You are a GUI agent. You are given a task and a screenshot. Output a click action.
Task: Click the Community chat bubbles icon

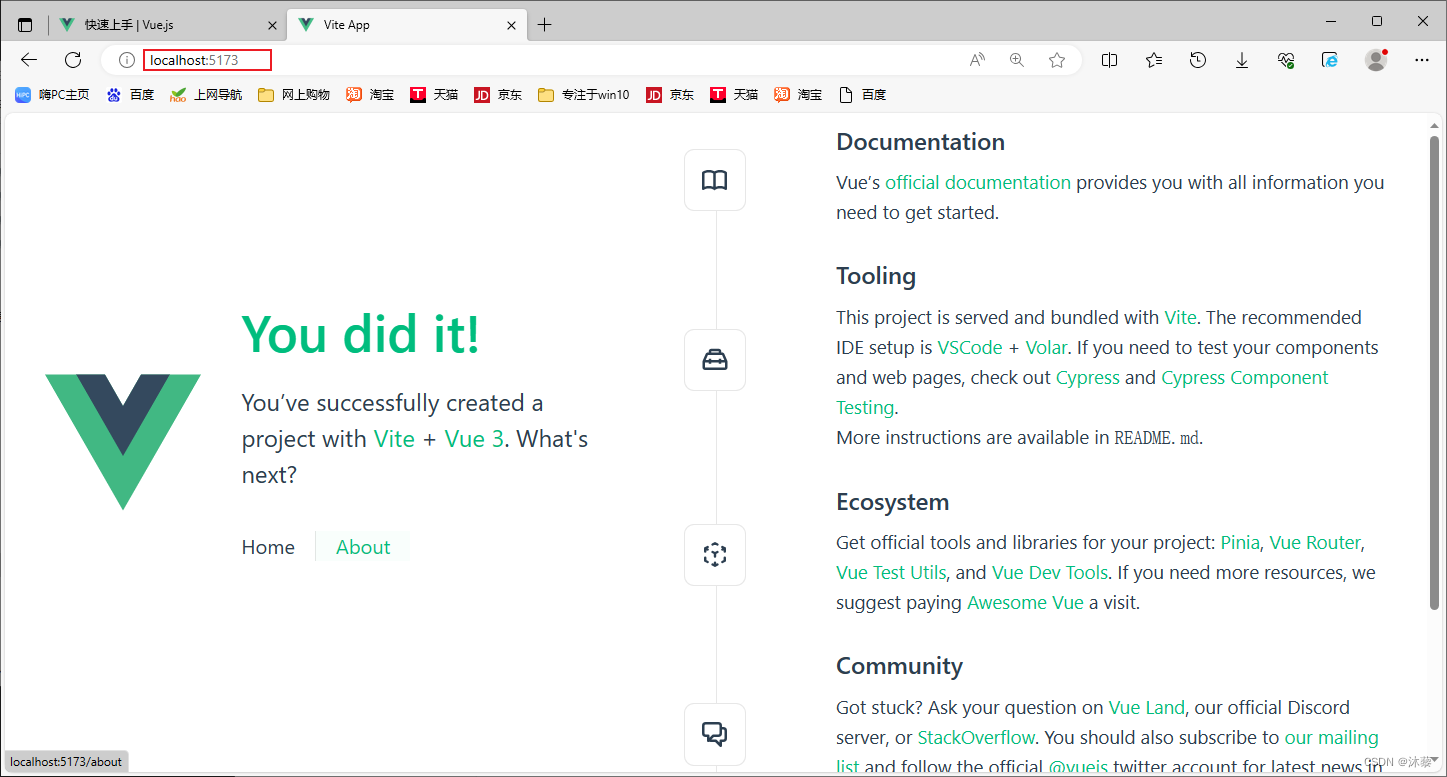715,734
